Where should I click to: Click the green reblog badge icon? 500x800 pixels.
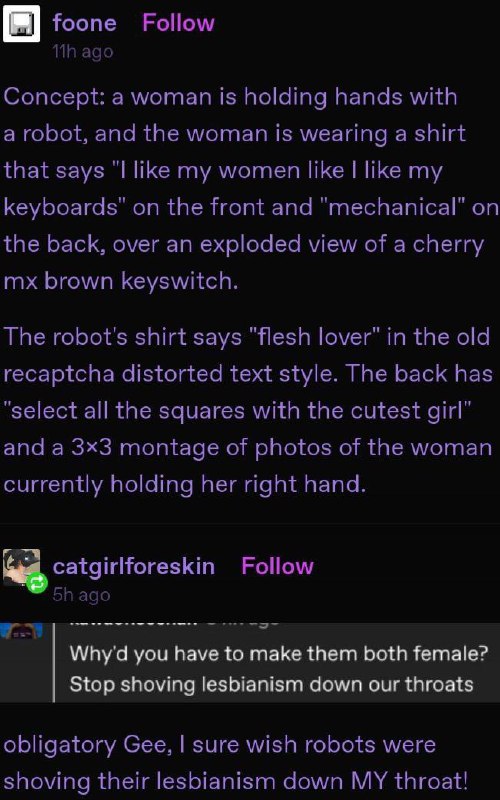37,583
